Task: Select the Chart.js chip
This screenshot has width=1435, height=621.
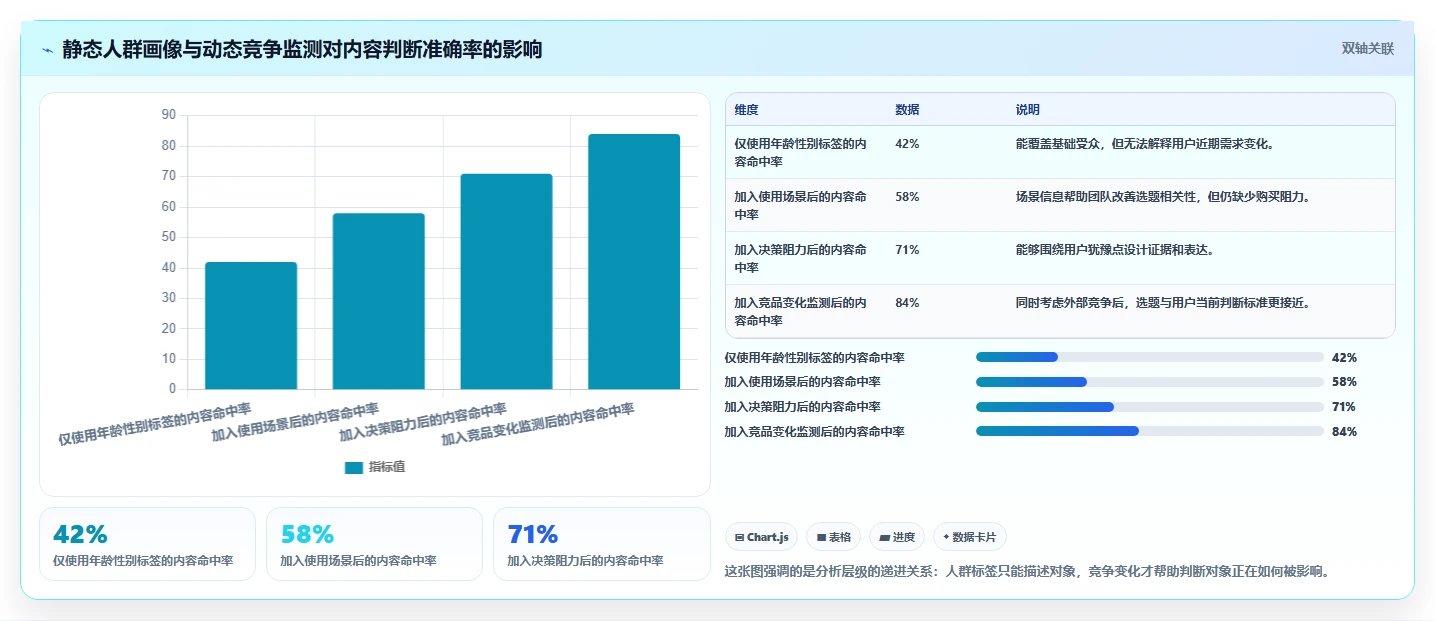Action: (762, 537)
